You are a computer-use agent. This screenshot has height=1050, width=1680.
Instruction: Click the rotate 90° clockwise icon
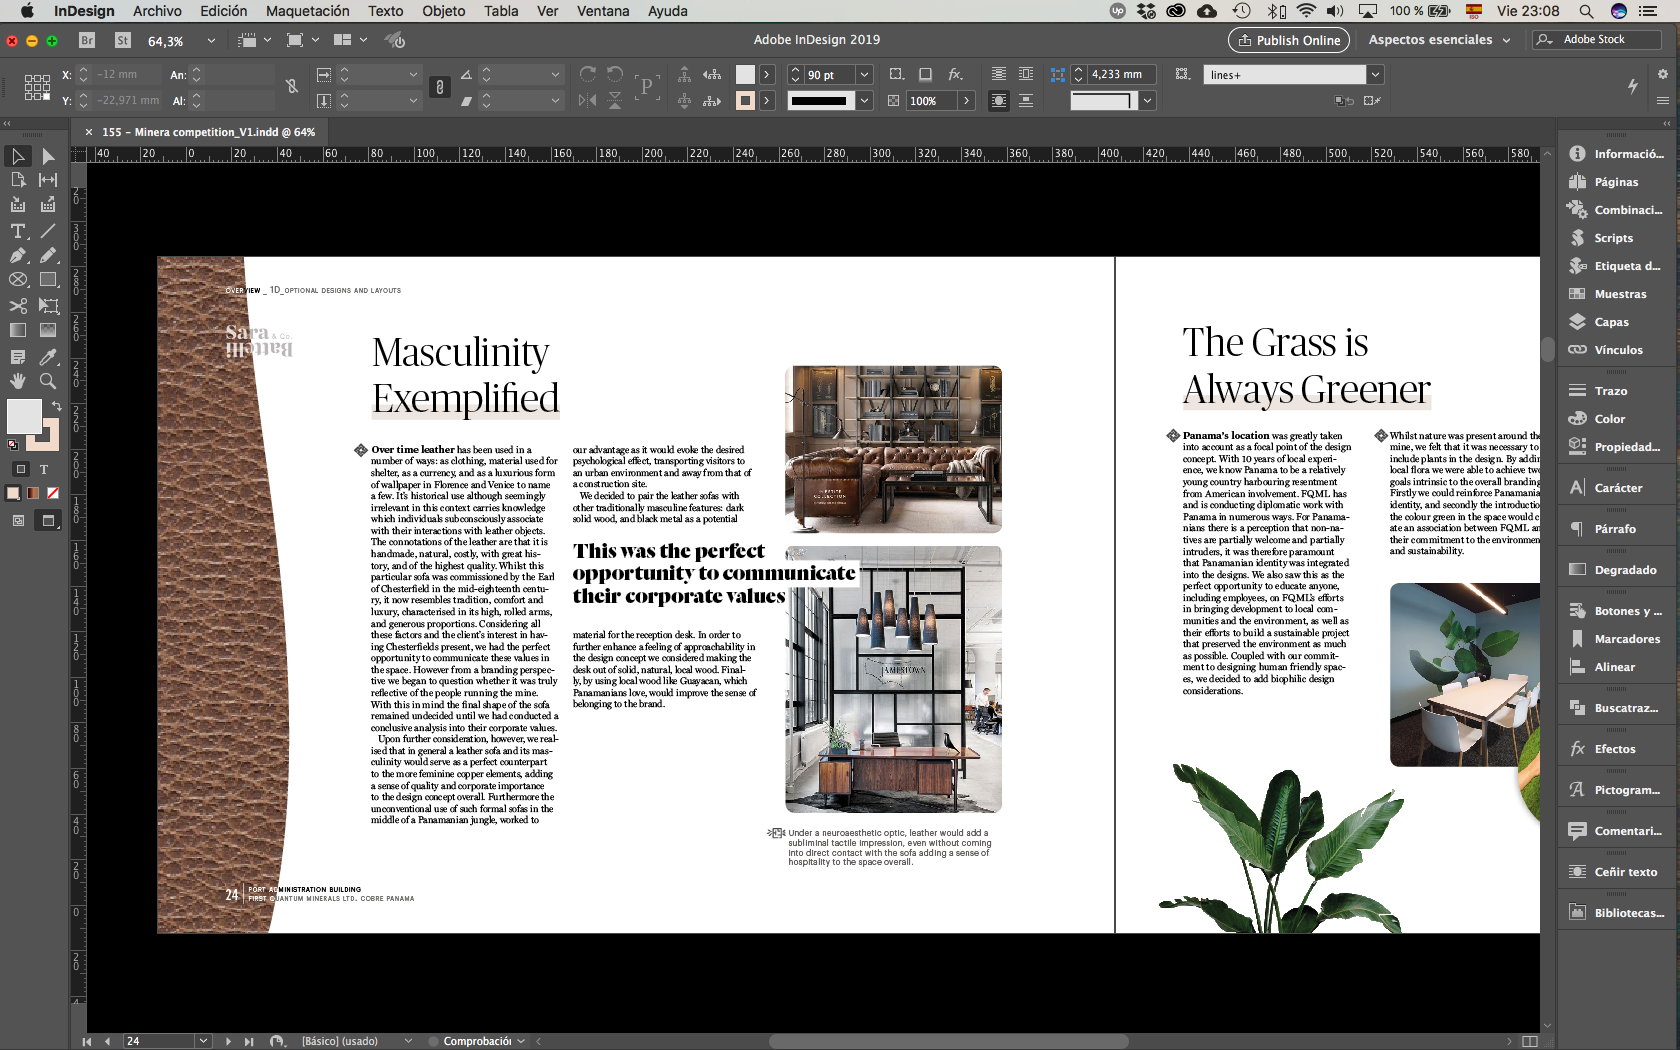point(587,74)
